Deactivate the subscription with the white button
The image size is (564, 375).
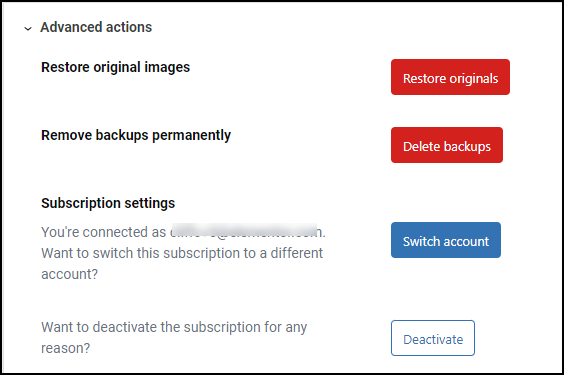tap(433, 338)
